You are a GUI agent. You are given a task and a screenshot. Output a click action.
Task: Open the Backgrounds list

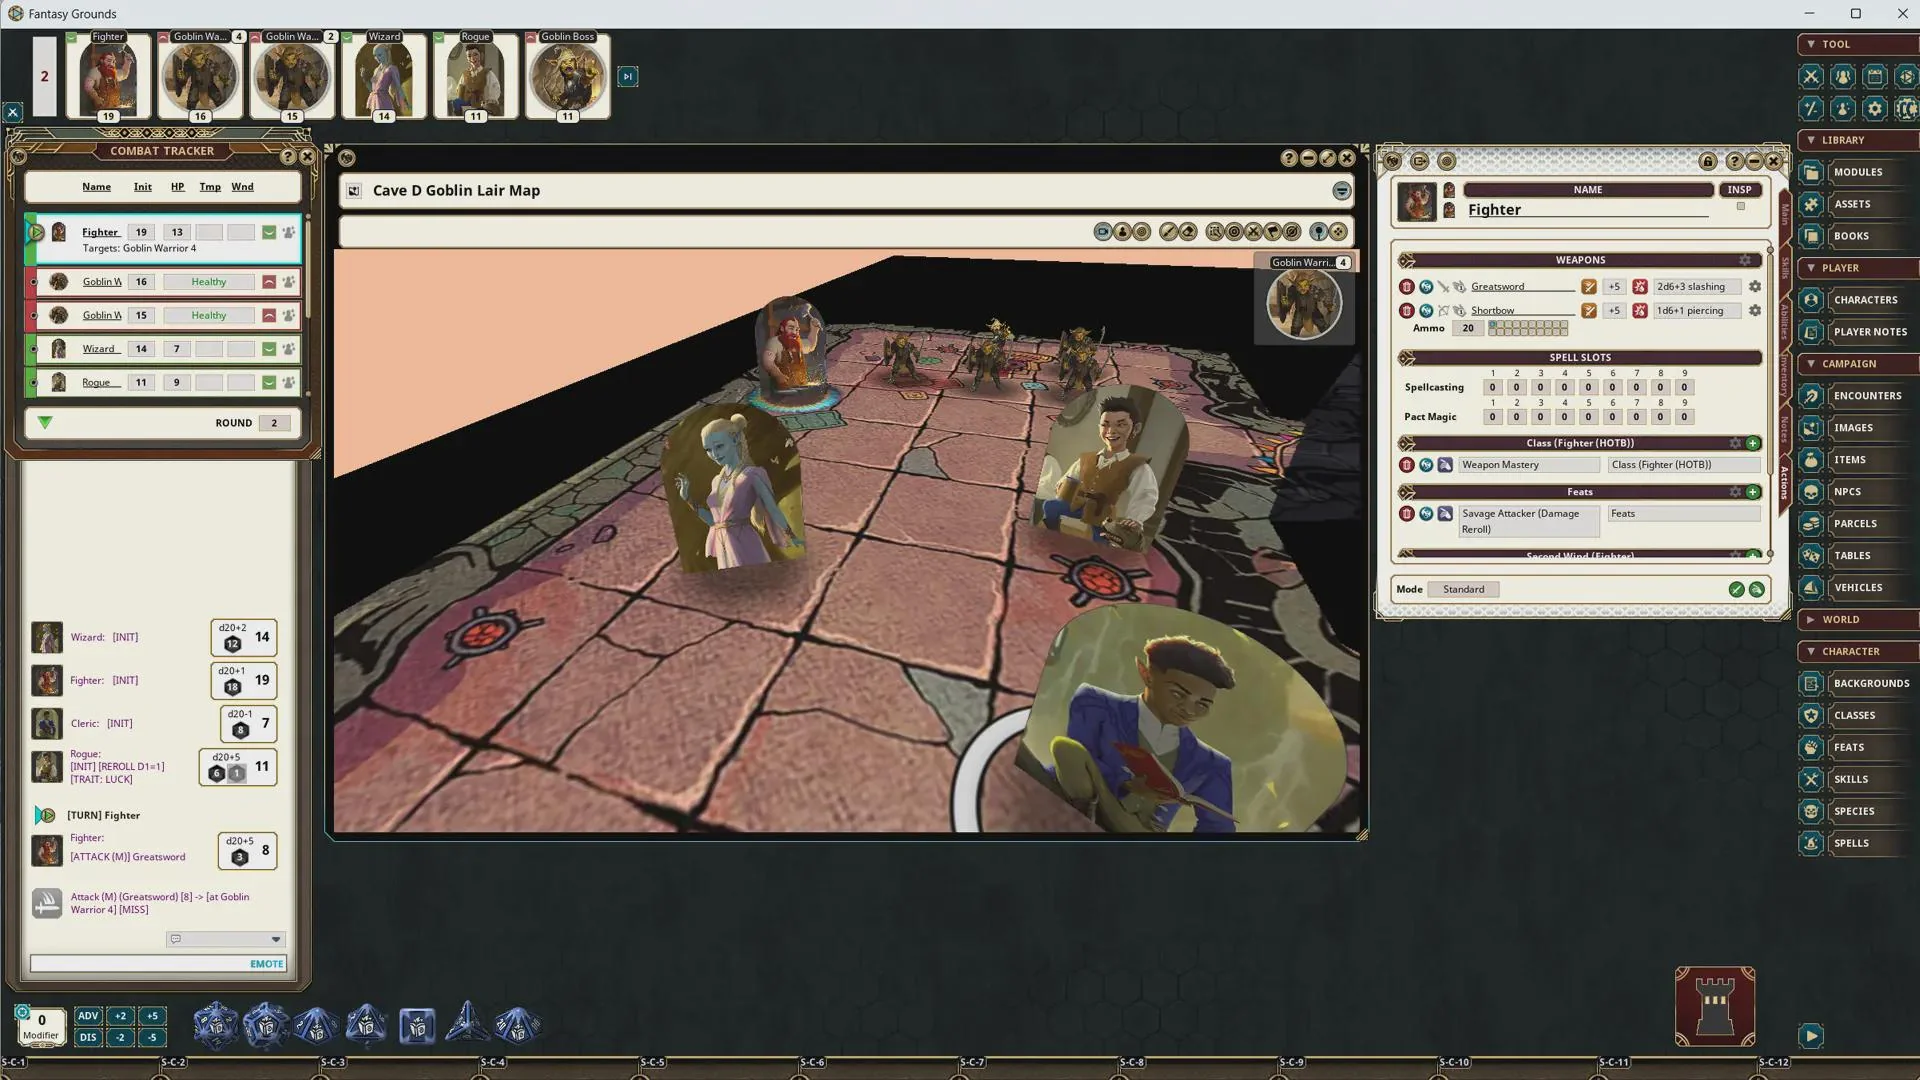[1857, 684]
